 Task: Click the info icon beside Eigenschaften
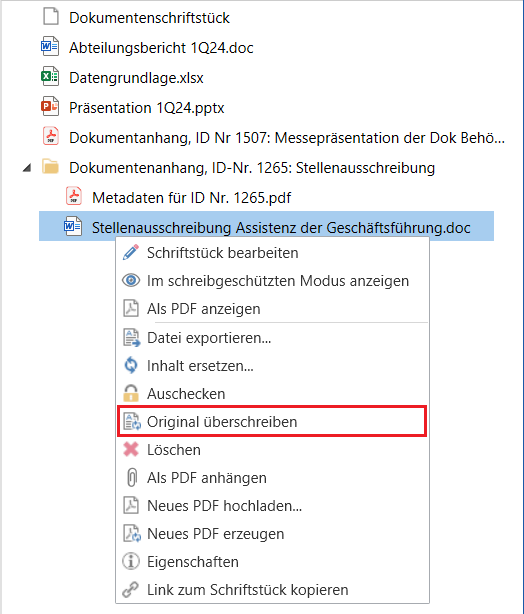[x=131, y=562]
